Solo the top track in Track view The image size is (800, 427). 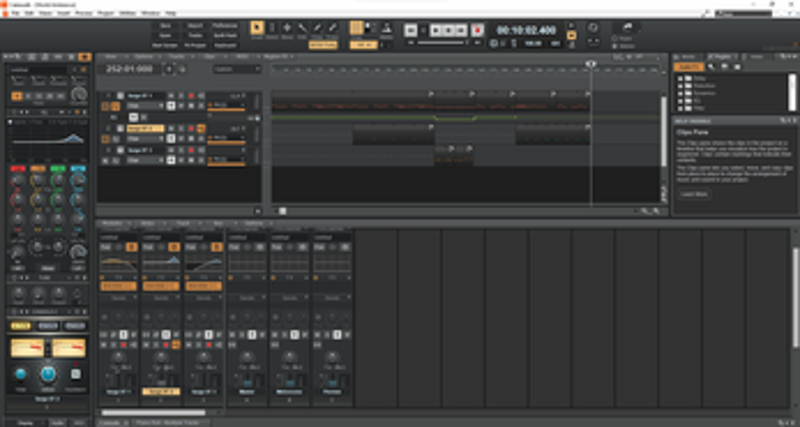click(181, 95)
